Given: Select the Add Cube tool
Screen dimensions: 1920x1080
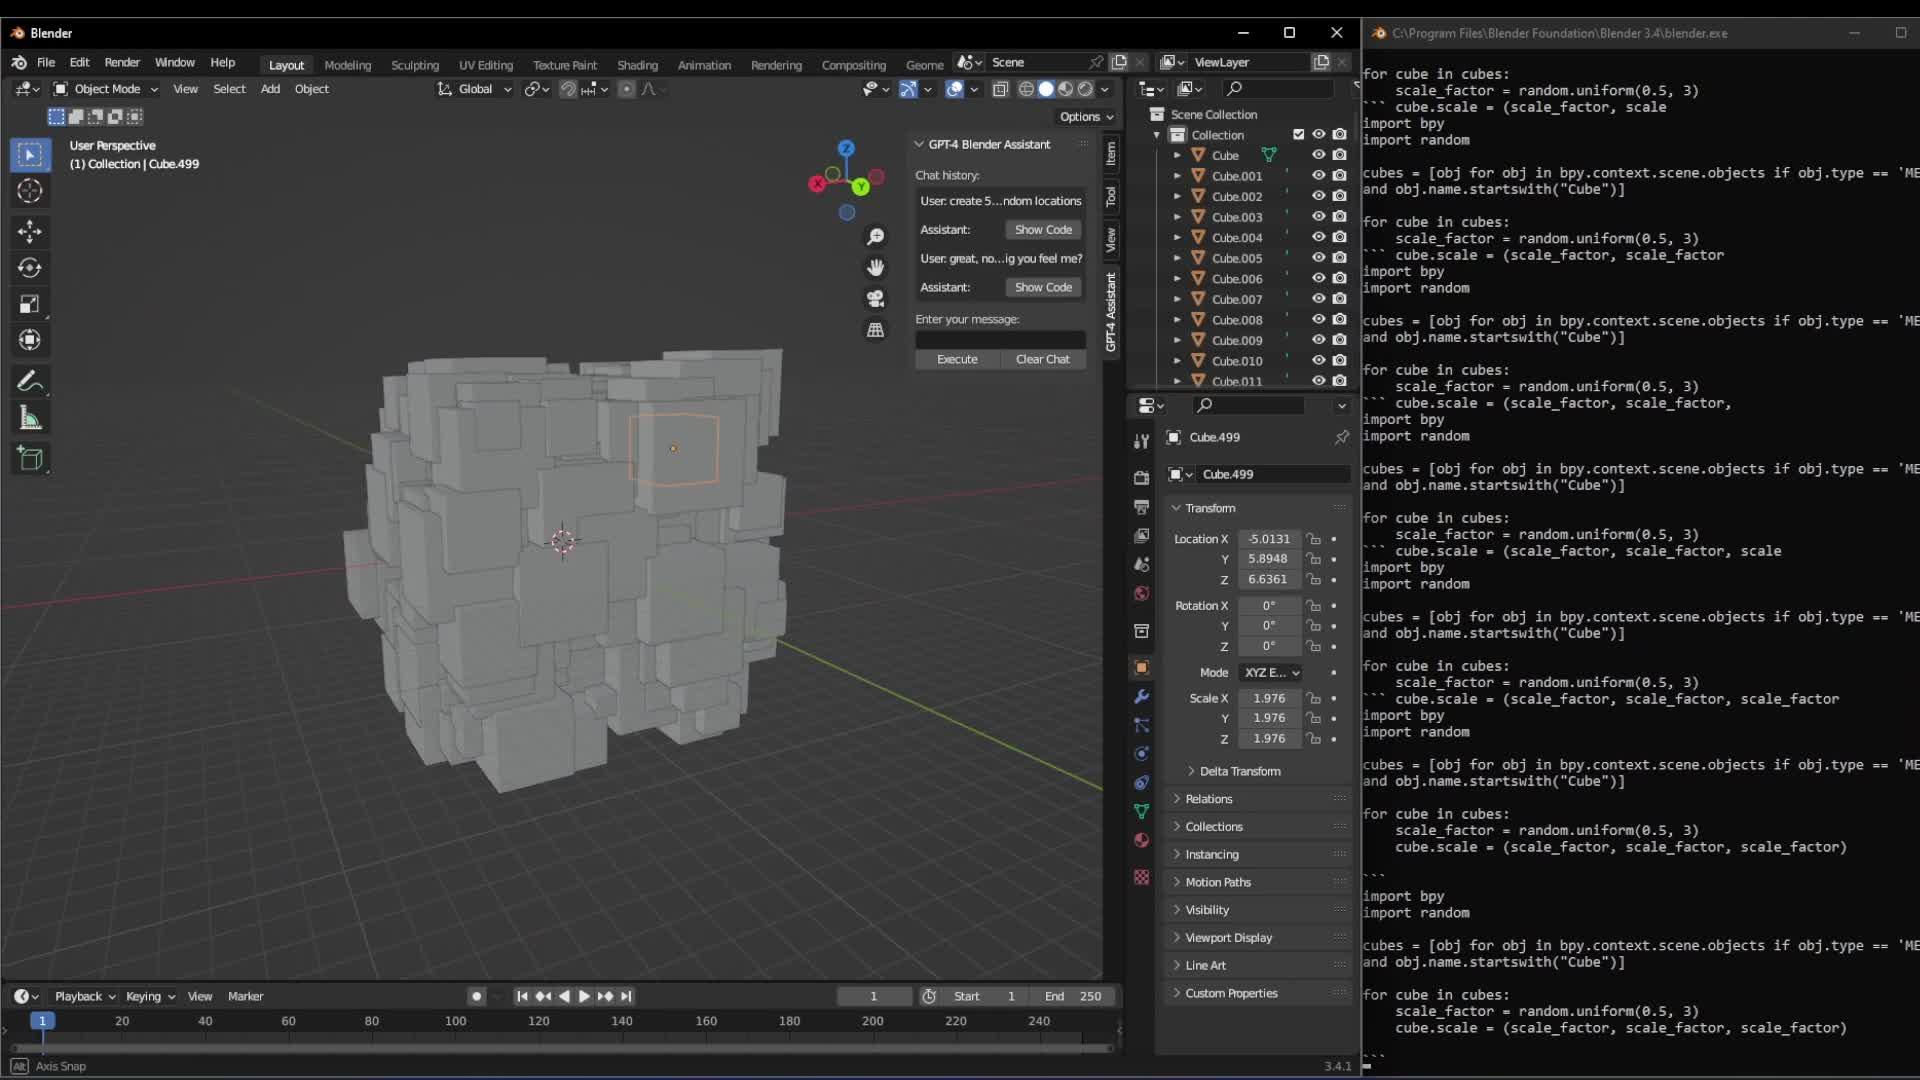Looking at the screenshot, I should tap(30, 459).
